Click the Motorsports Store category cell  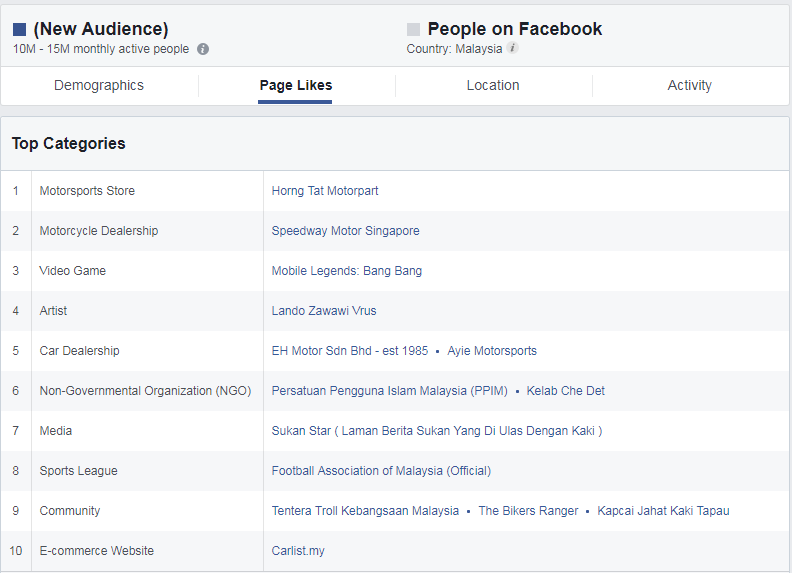click(147, 191)
